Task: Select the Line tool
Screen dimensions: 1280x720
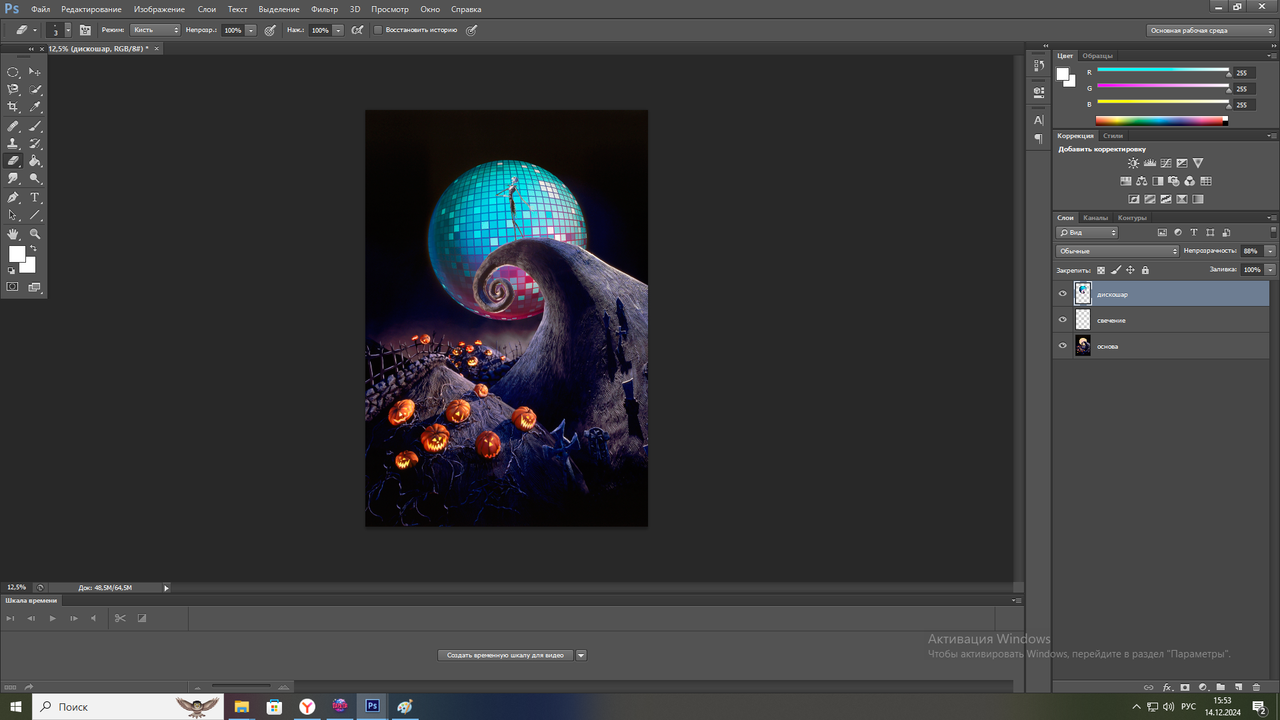Action: coord(35,215)
